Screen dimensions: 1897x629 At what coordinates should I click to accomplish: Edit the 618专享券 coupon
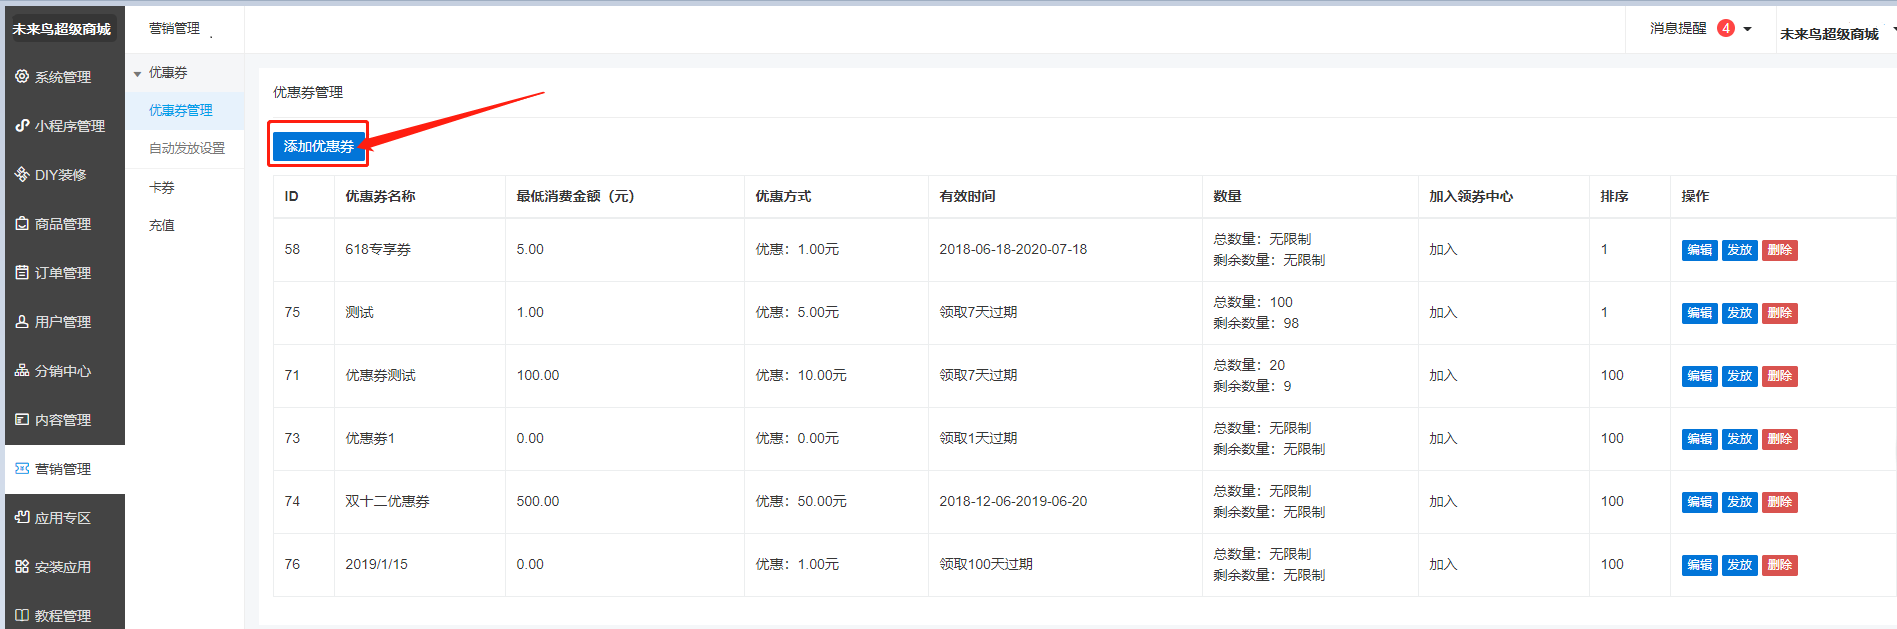pyautogui.click(x=1698, y=250)
